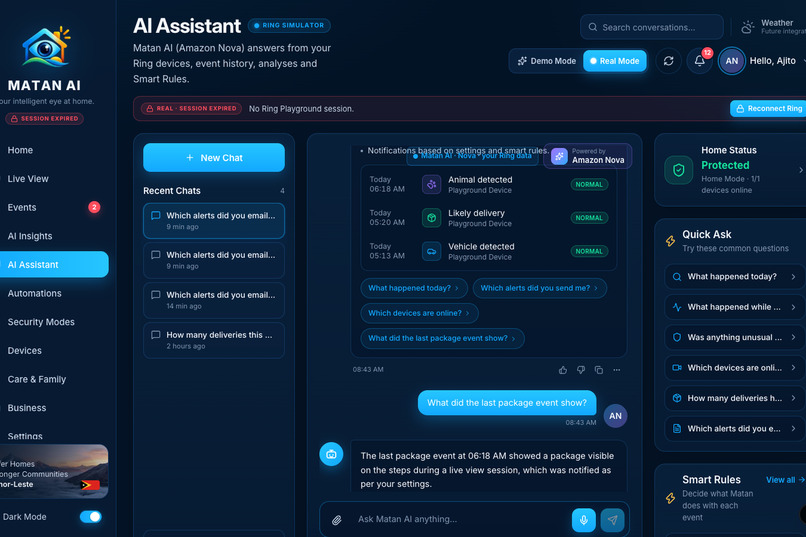The image size is (806, 537).
Task: Click the REAL · SESSION EXPIRED banner badge
Action: (x=192, y=108)
